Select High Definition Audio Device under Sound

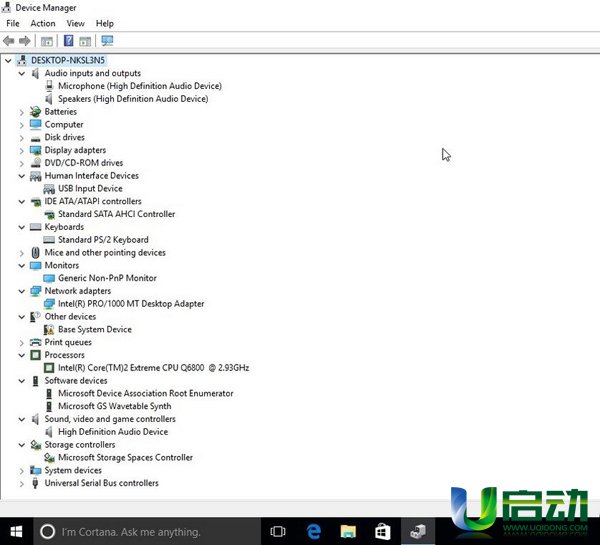pyautogui.click(x=113, y=431)
